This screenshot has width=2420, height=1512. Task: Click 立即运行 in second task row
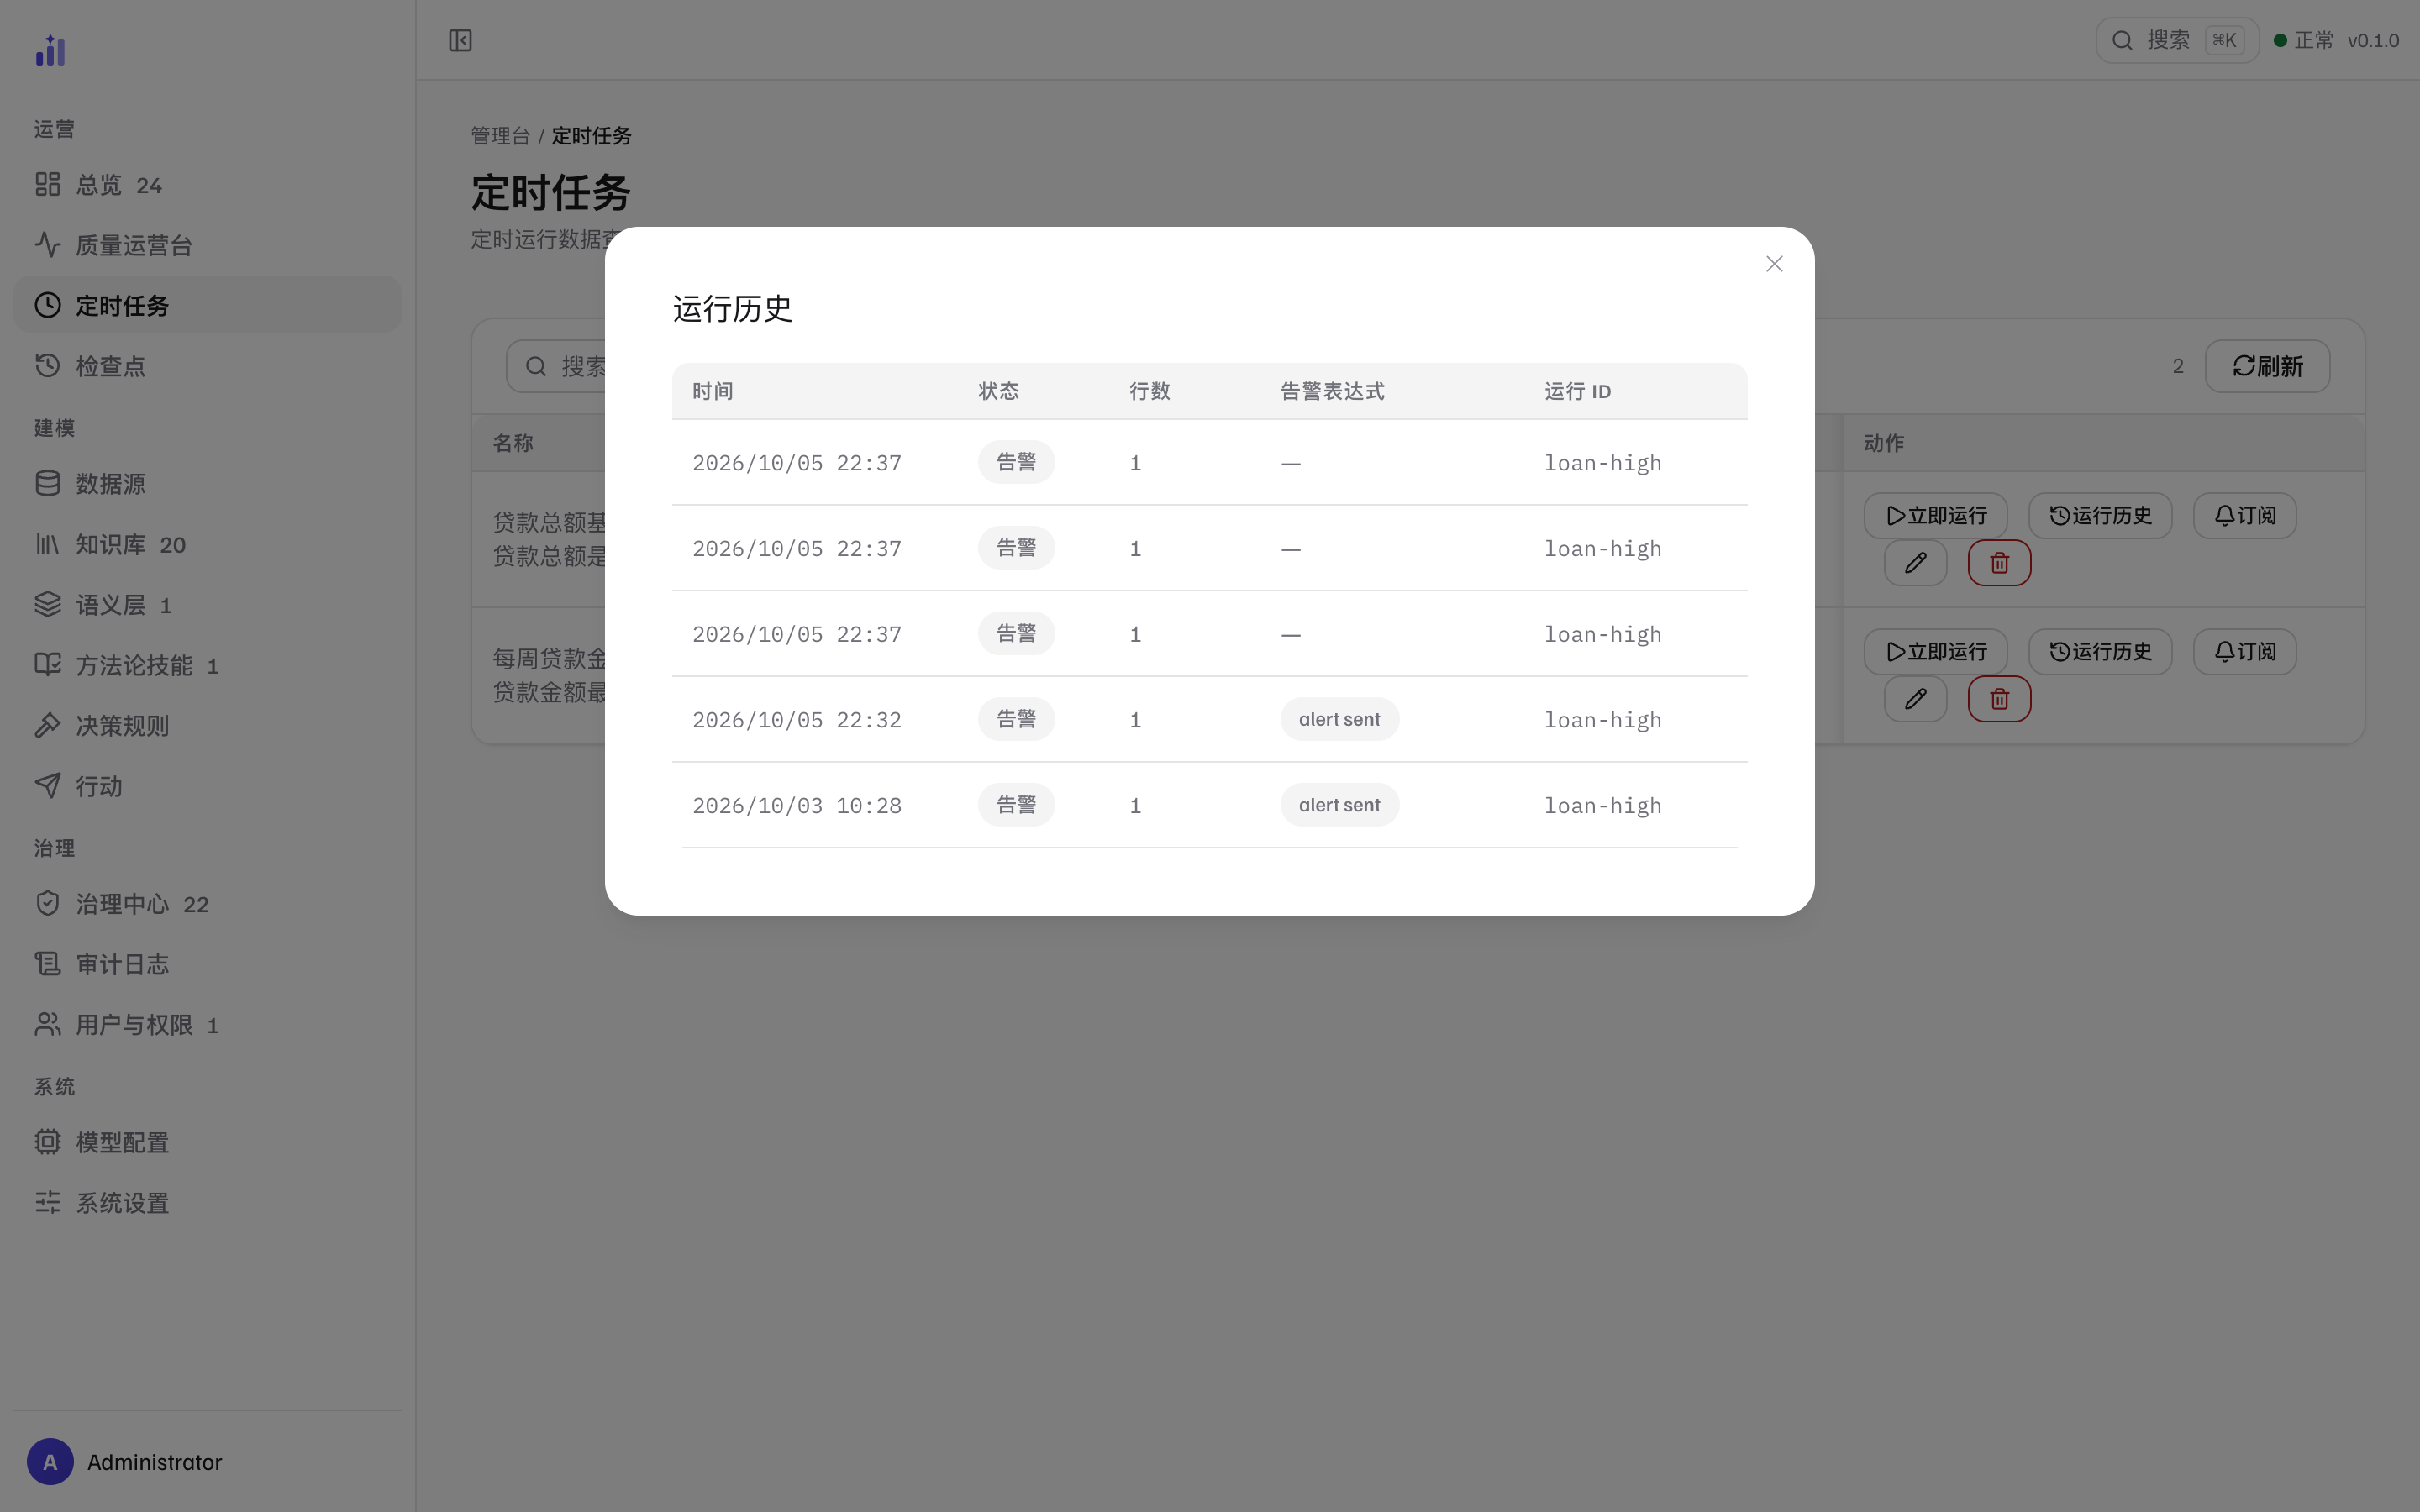(1935, 652)
